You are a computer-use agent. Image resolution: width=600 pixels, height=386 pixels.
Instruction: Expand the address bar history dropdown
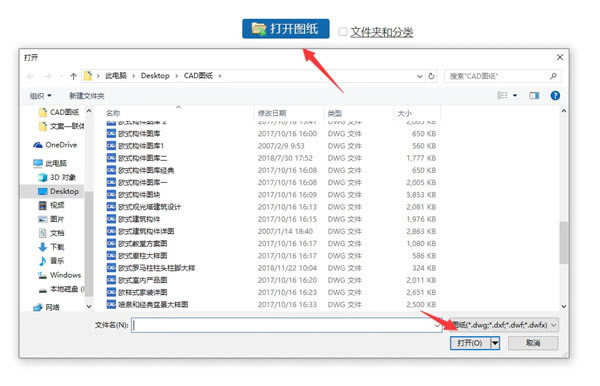(x=419, y=76)
